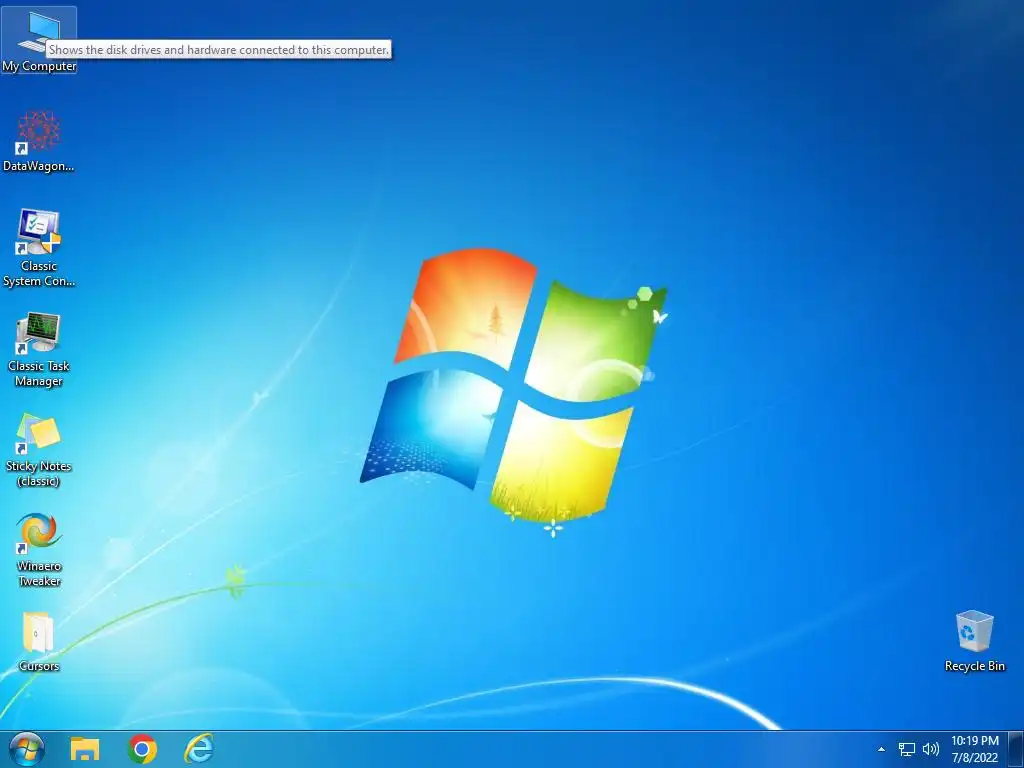Select the Classic System Control Panel shortcut
The image size is (1024, 768).
[39, 248]
